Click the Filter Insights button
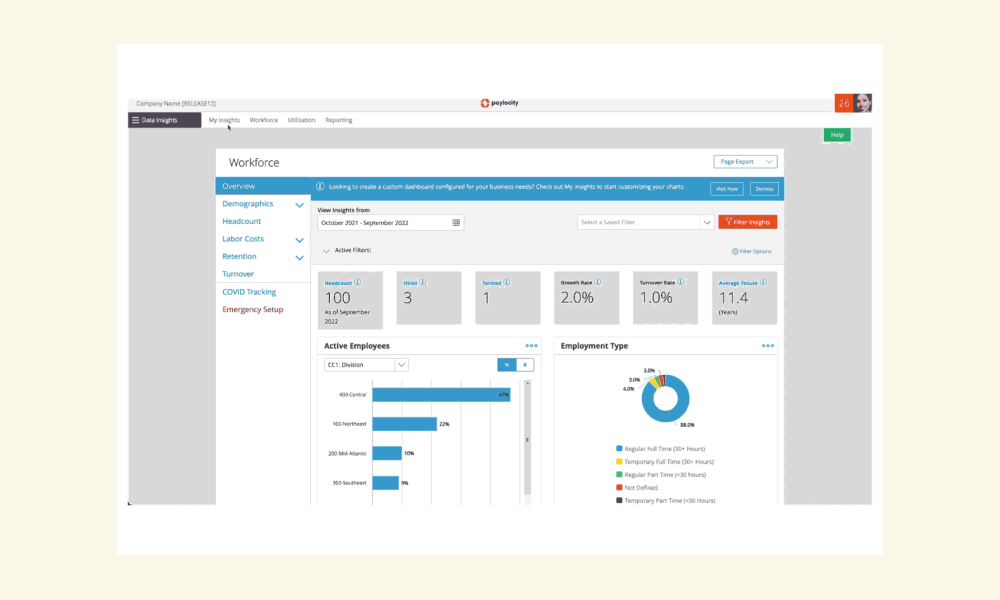The height and width of the screenshot is (600, 1000). click(x=747, y=222)
